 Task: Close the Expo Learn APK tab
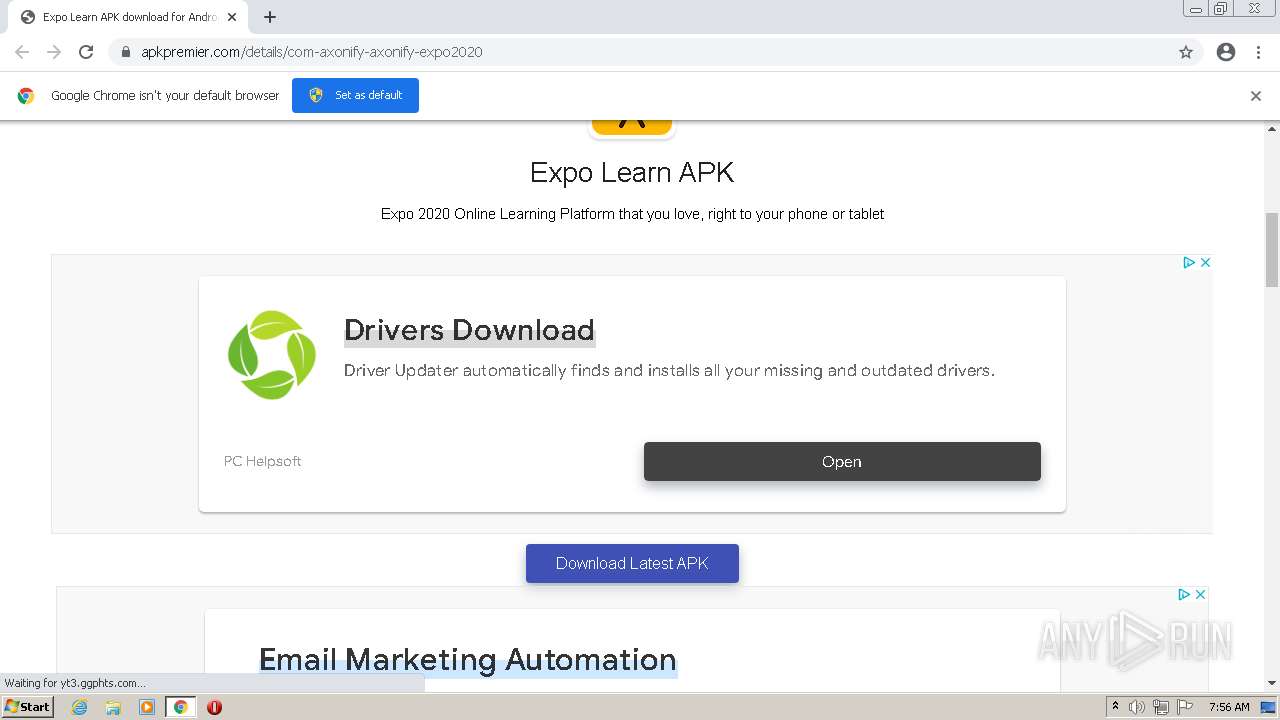pos(232,17)
